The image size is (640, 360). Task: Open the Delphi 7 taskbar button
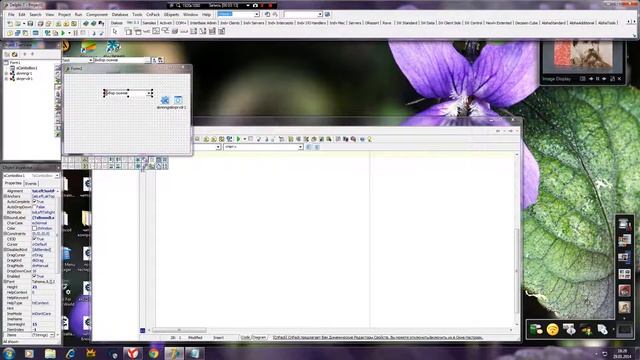coord(174,353)
